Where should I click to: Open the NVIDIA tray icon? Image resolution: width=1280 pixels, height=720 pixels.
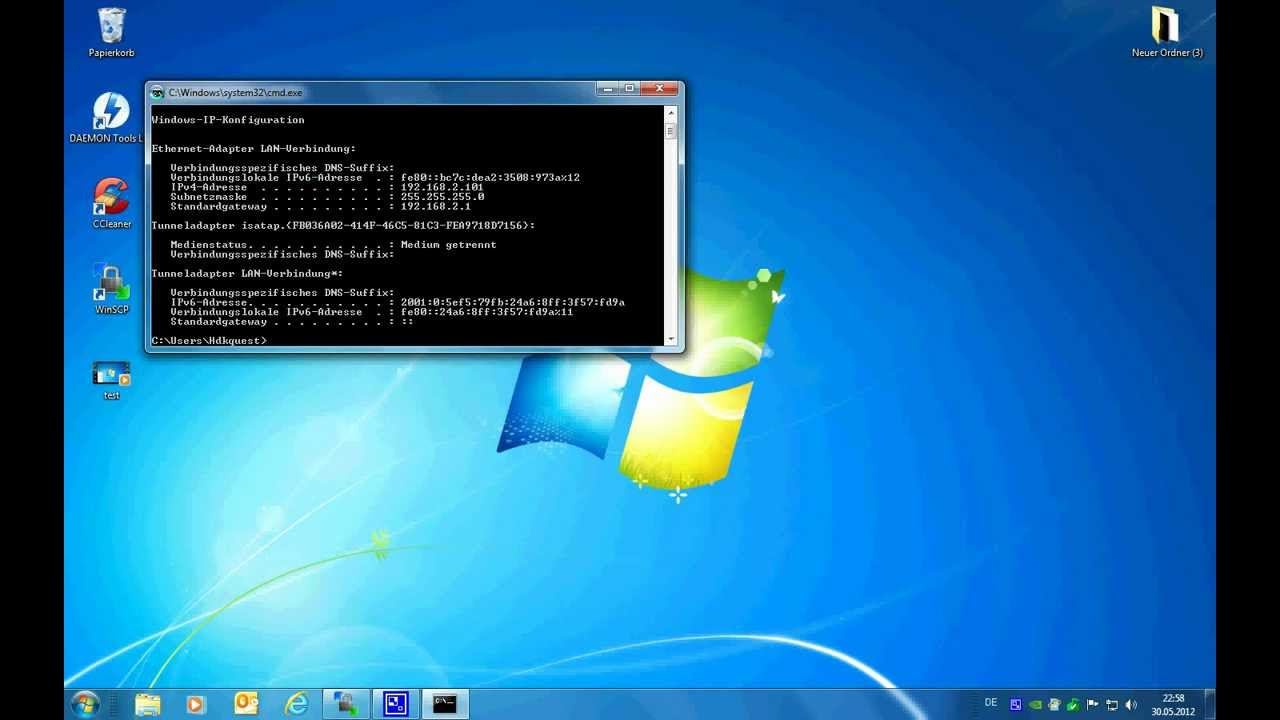pos(1034,705)
